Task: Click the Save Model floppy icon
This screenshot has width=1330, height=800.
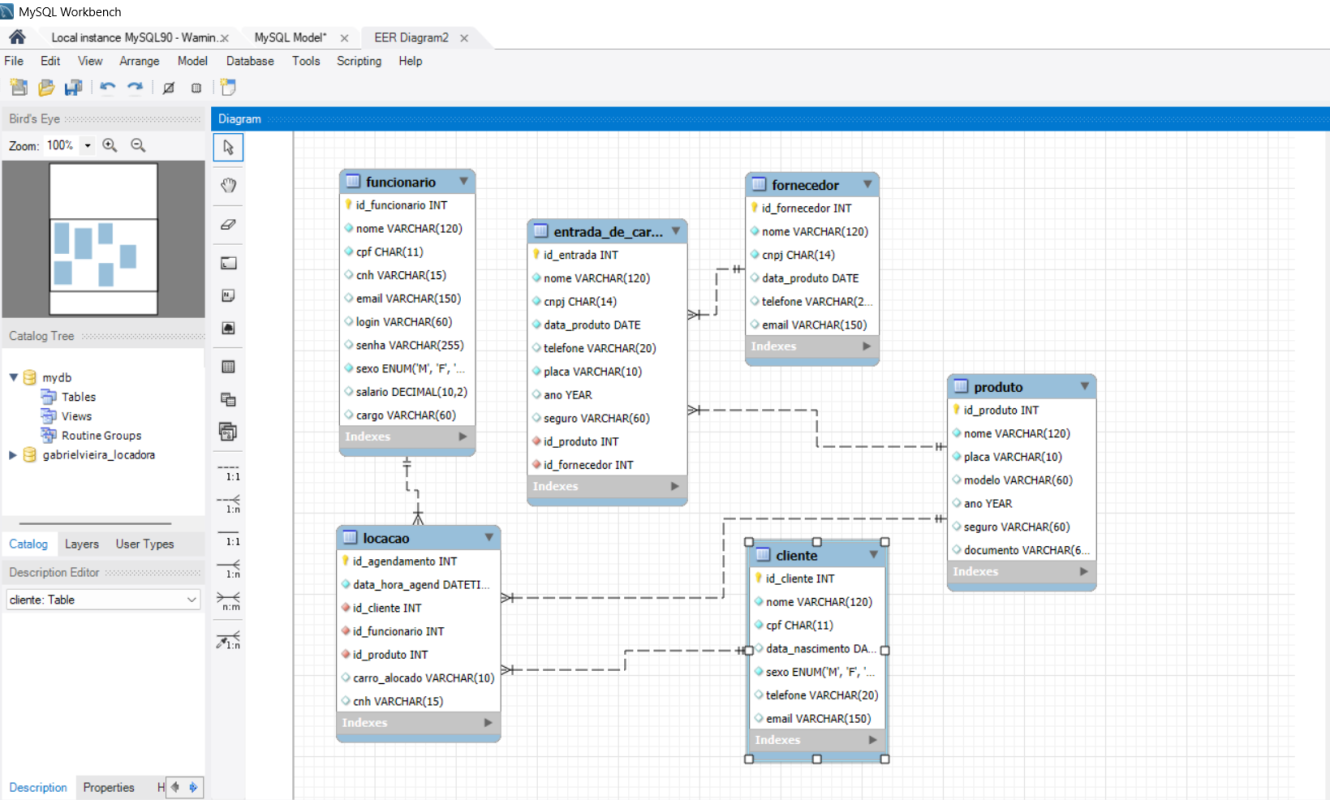Action: (x=73, y=88)
